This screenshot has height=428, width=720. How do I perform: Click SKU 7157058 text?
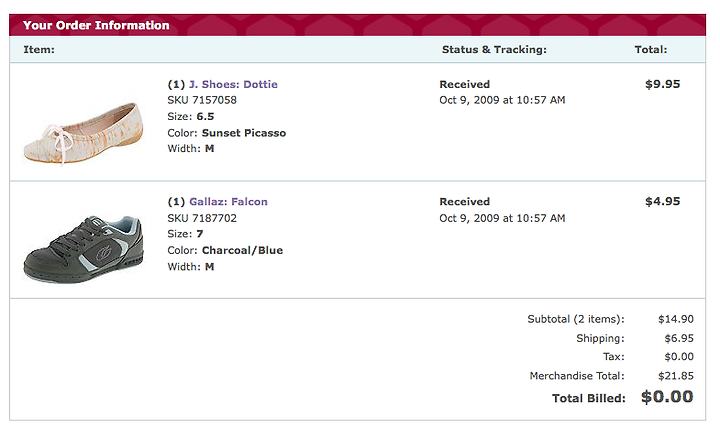click(202, 100)
